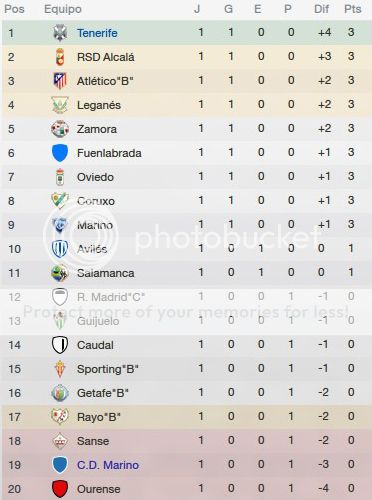This screenshot has width=372, height=500.
Task: Click the blue Fuenlabrada shield icon
Action: click(x=60, y=153)
